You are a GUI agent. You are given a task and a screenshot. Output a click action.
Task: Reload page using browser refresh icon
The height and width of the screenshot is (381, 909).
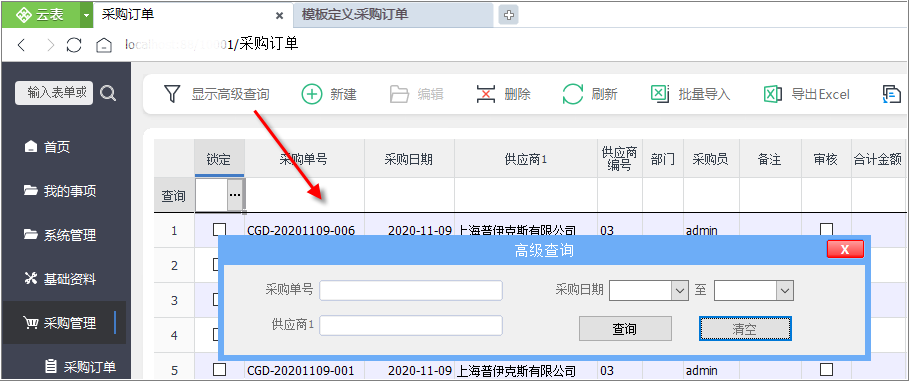click(x=74, y=45)
